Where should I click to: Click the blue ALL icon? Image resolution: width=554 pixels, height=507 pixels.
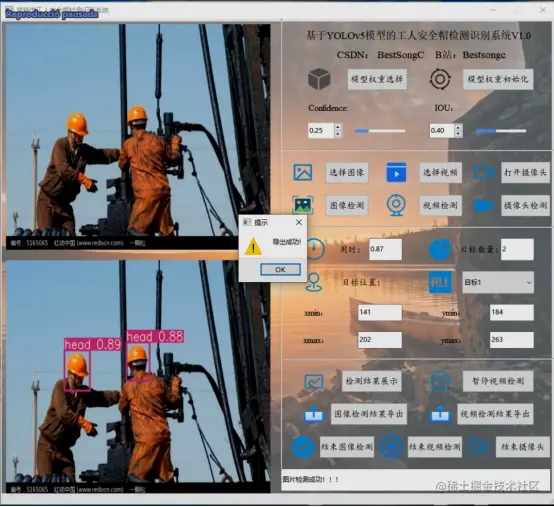point(440,282)
